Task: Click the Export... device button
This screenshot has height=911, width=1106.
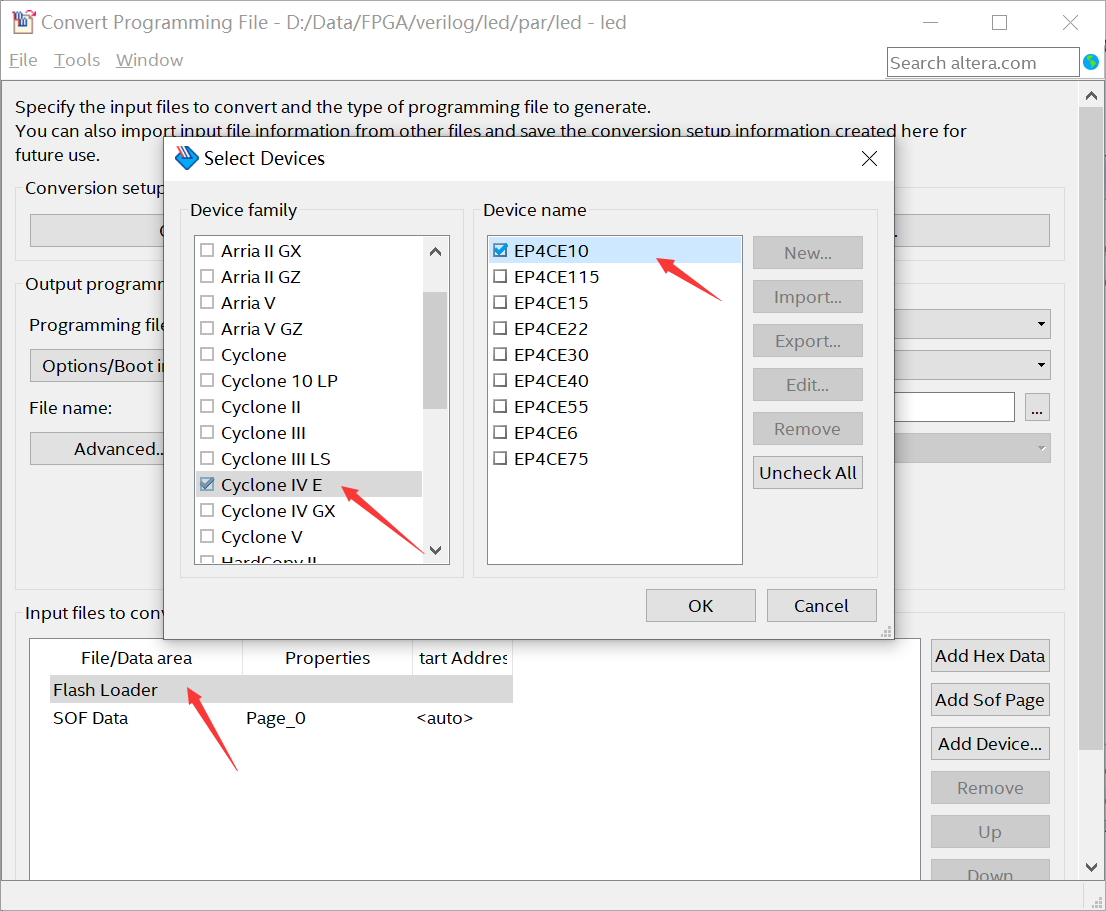Action: coord(808,341)
